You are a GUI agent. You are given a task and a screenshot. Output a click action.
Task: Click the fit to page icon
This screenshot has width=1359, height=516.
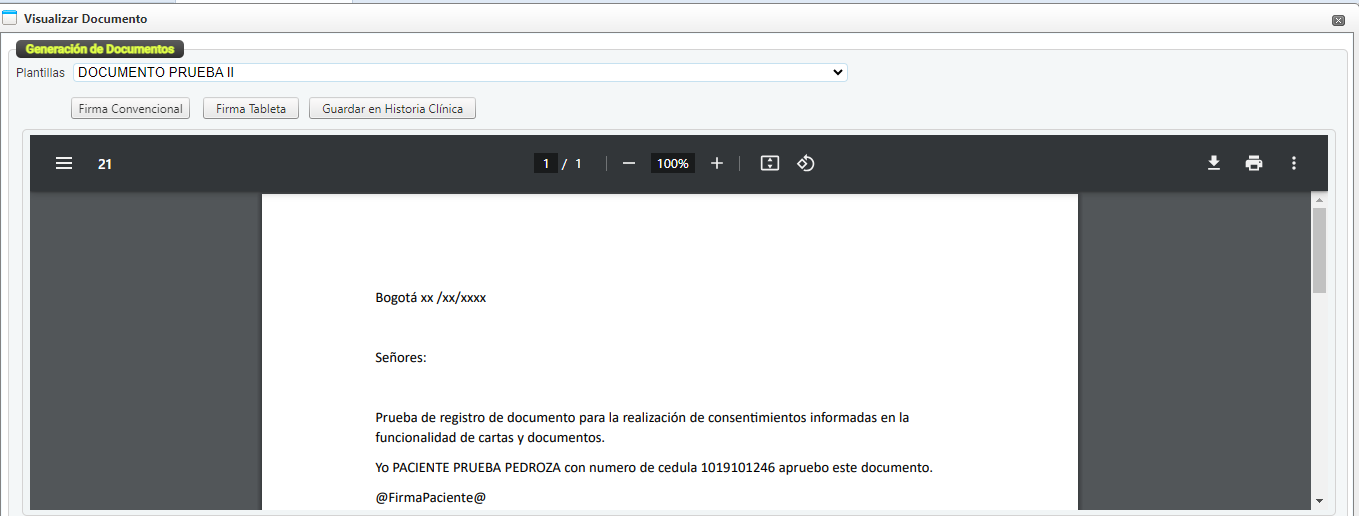tap(769, 163)
